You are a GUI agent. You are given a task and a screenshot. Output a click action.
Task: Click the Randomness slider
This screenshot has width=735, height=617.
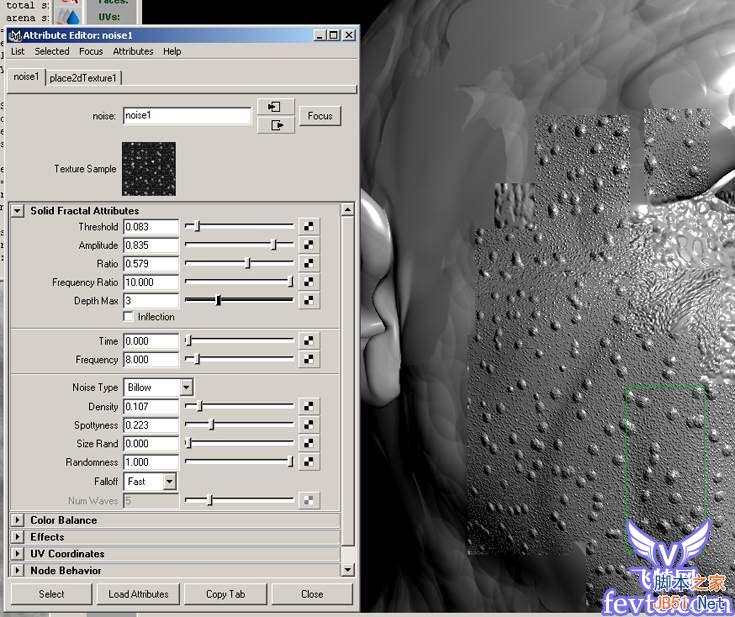[x=239, y=462]
